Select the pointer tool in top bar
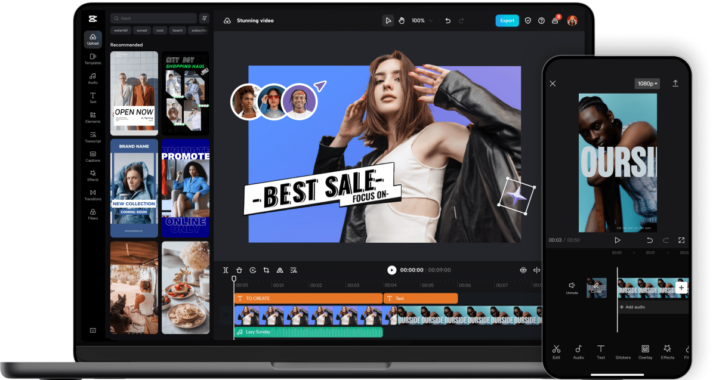This screenshot has width=716, height=380. [388, 21]
